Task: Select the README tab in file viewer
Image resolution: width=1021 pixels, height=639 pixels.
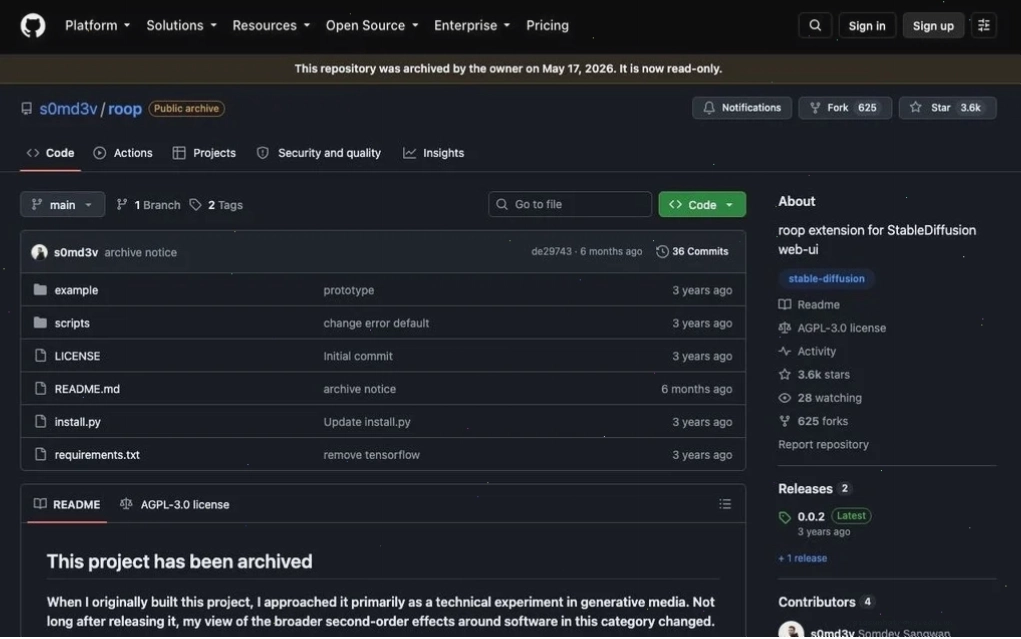Action: [x=67, y=504]
